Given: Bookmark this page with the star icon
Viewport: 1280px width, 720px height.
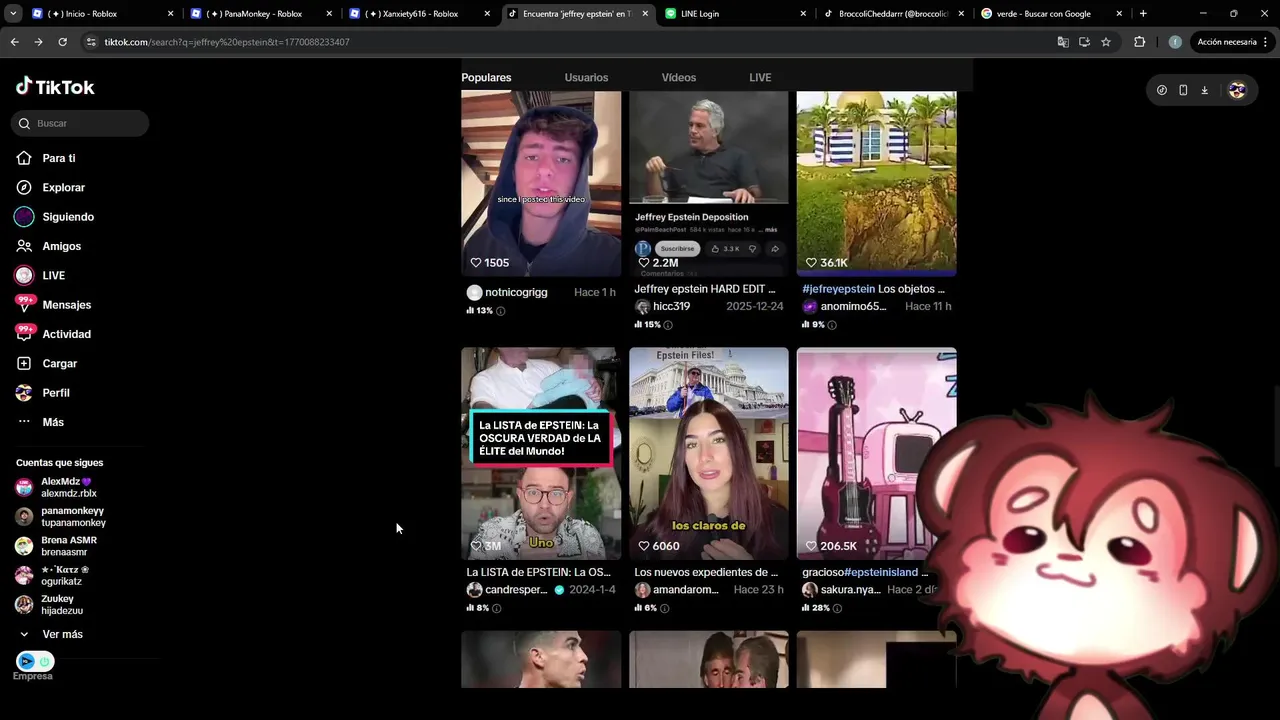Looking at the screenshot, I should (1106, 42).
